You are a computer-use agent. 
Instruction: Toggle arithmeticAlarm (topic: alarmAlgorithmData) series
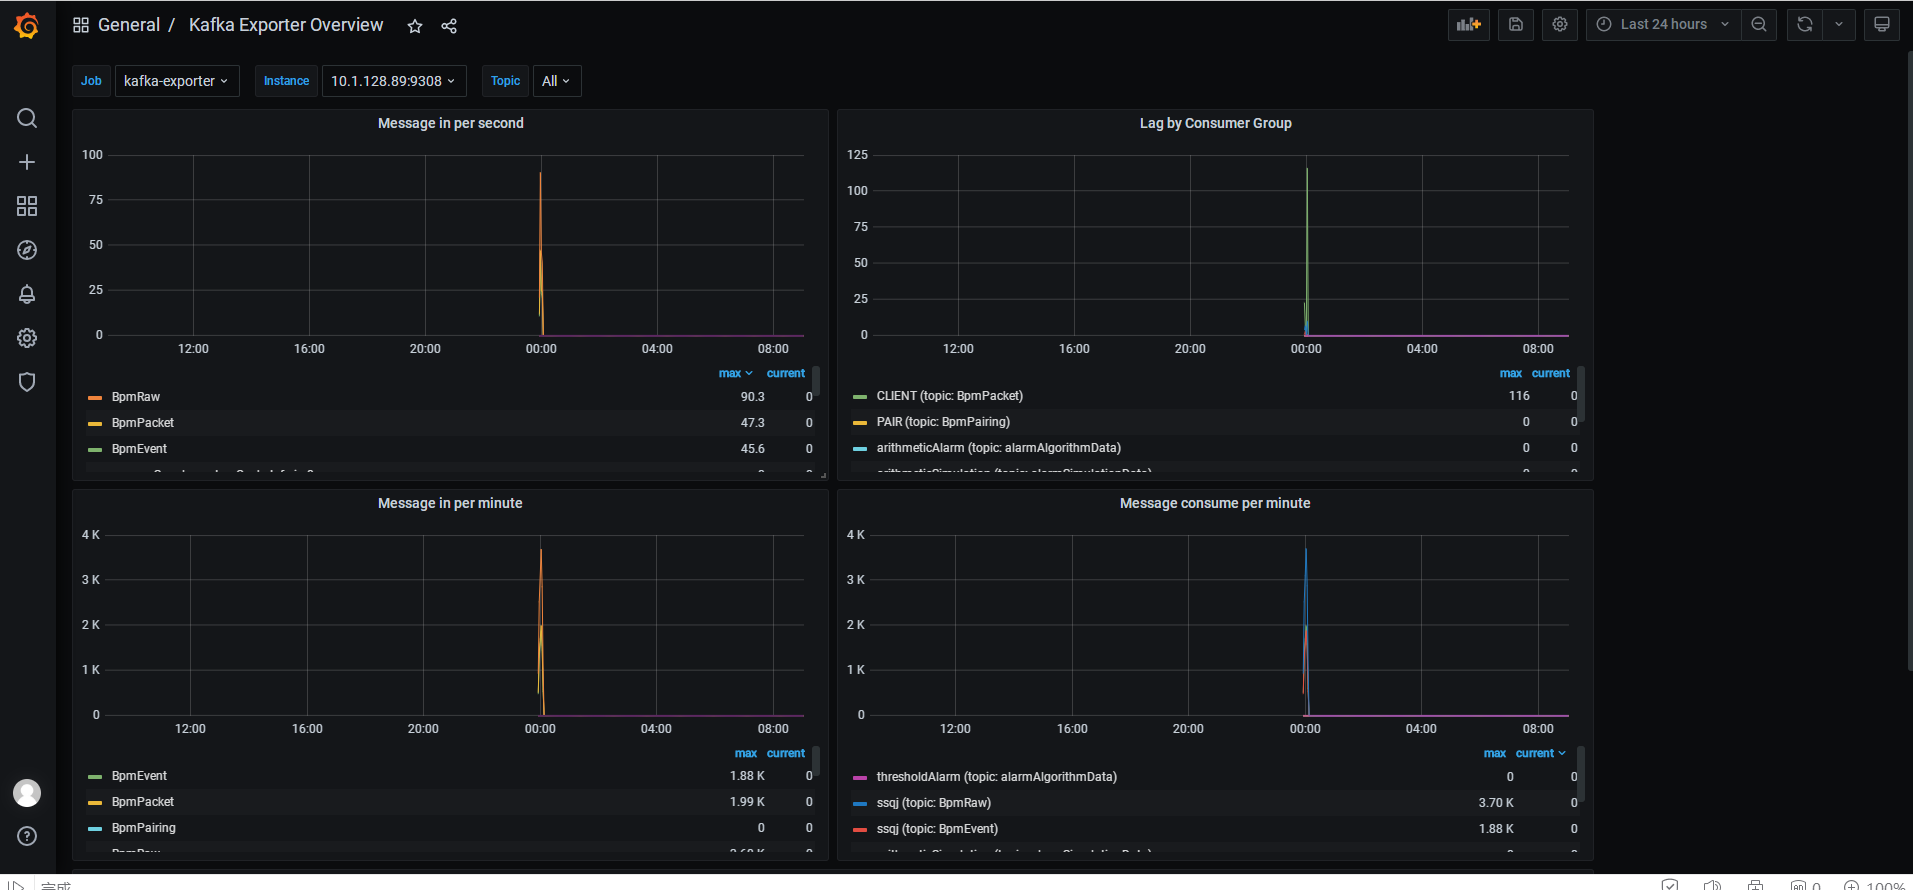click(999, 448)
